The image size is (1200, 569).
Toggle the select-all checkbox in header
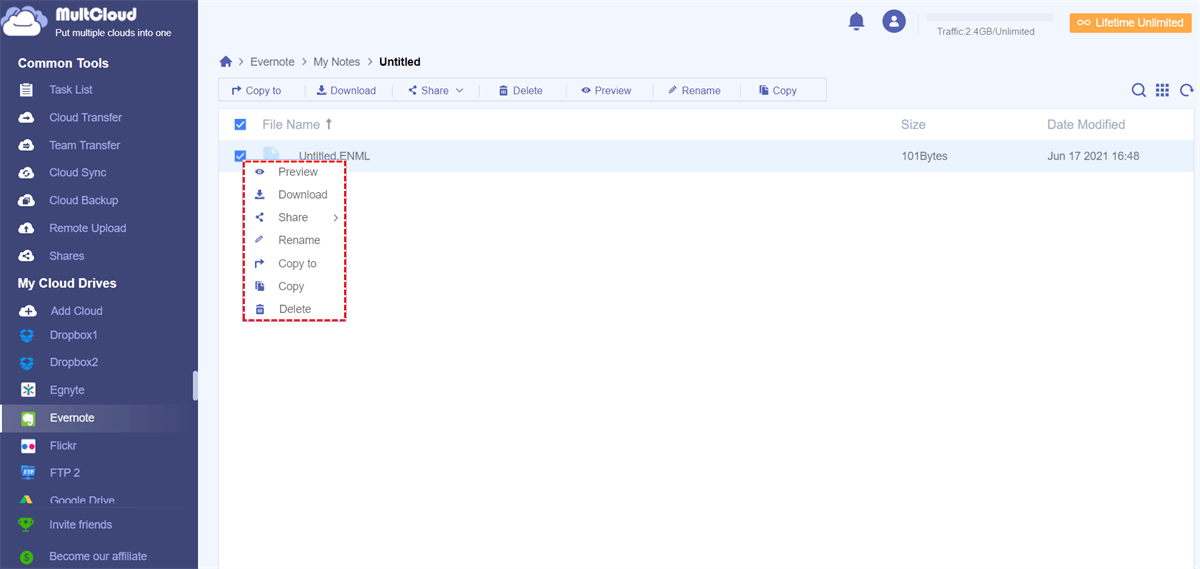[240, 125]
